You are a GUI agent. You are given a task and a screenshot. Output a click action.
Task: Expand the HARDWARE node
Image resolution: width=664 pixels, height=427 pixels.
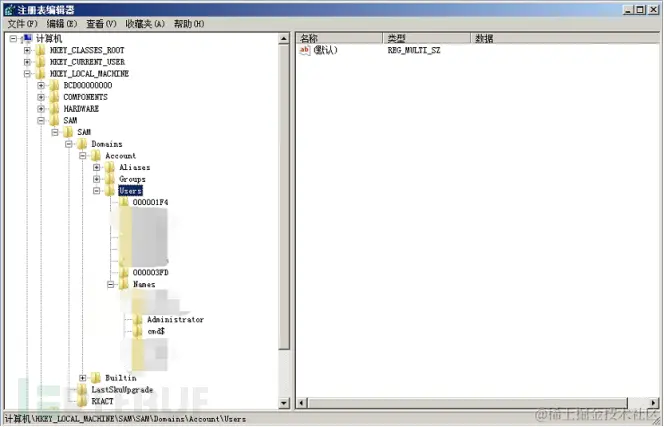tap(41, 109)
